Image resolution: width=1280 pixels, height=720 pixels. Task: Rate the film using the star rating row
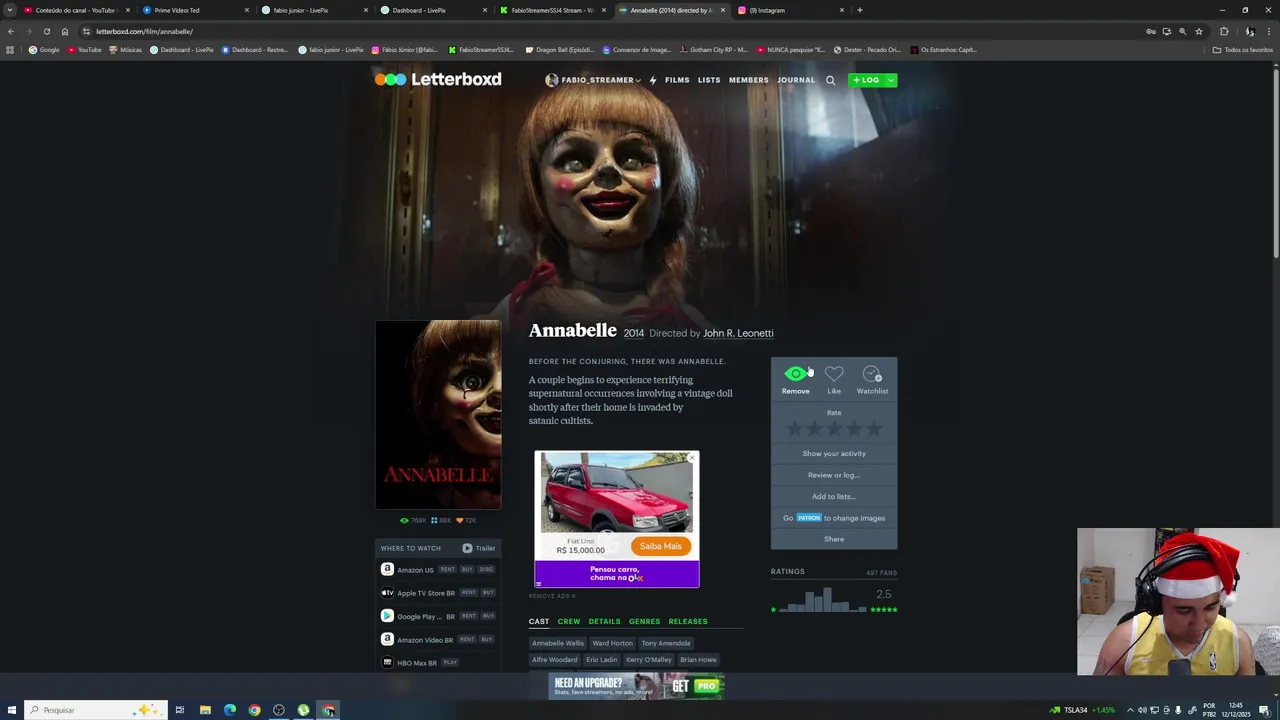coord(834,429)
